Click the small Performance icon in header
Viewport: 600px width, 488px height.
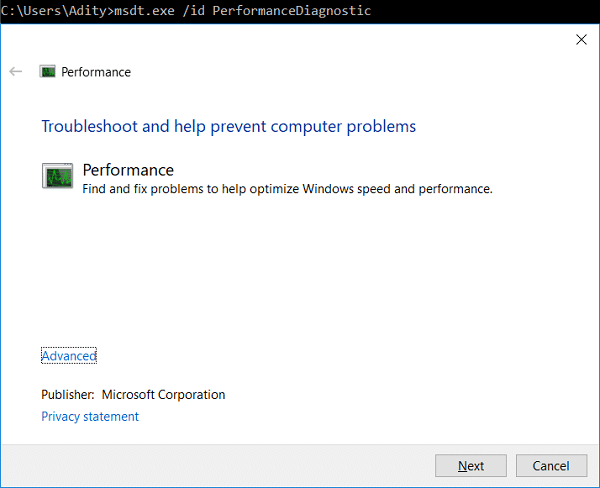pyautogui.click(x=47, y=72)
